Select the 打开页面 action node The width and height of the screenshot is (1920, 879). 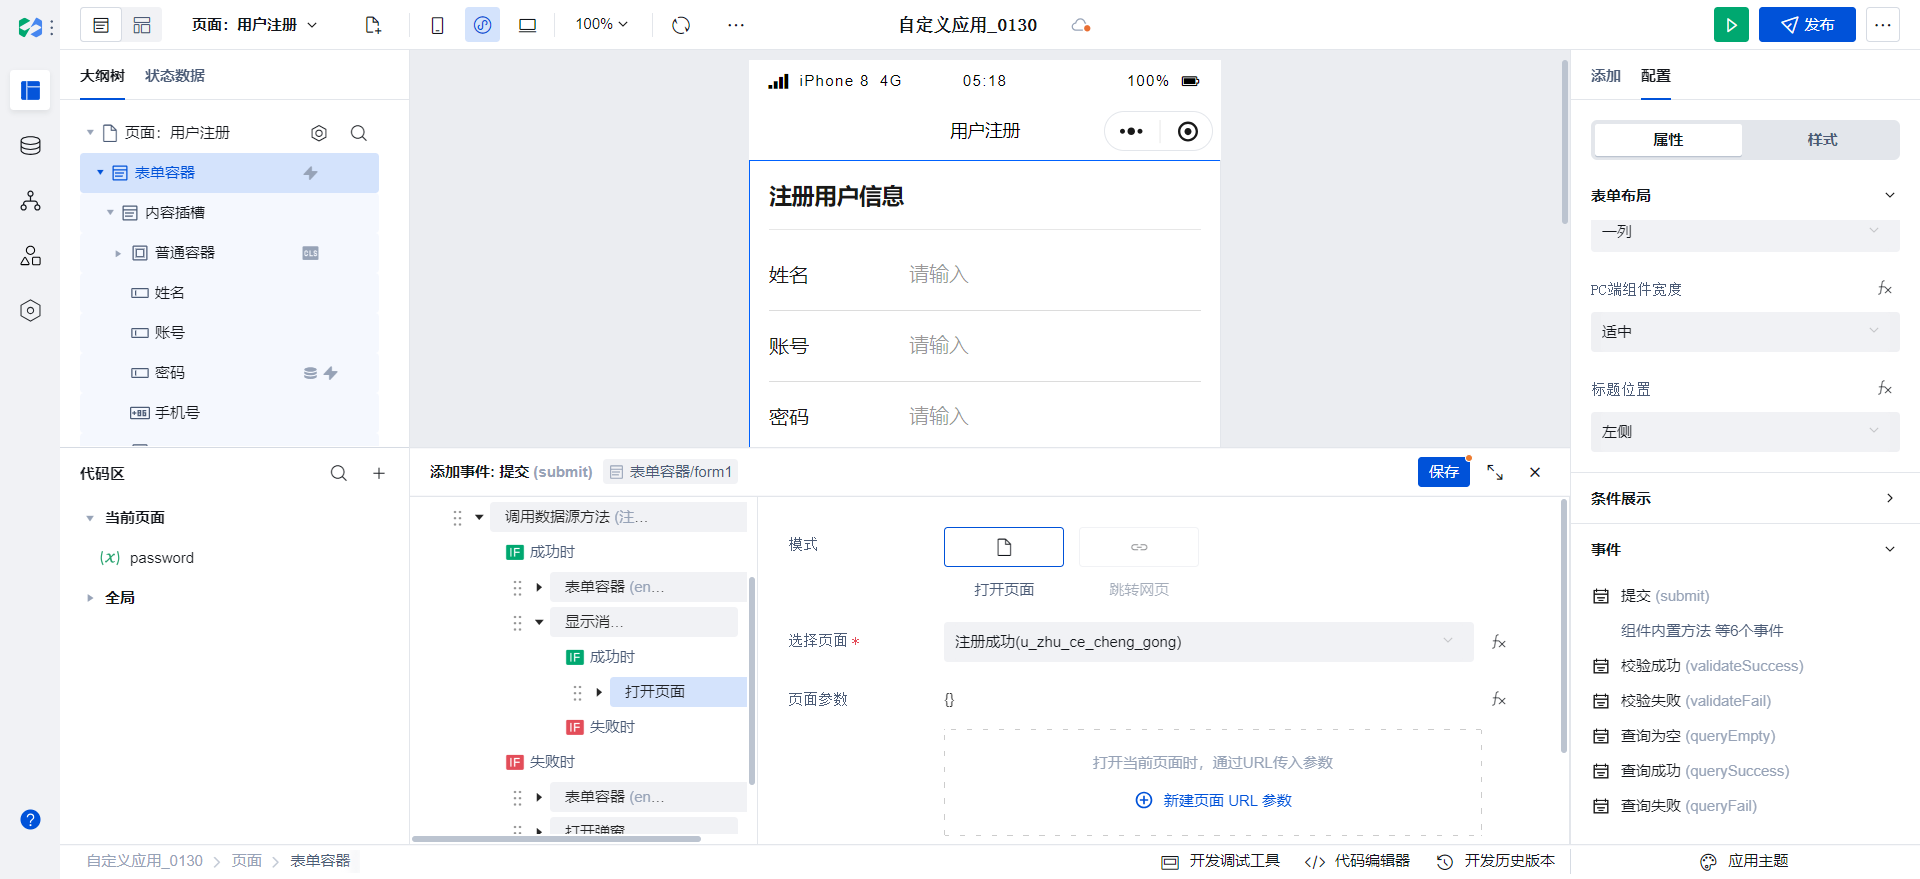(x=678, y=692)
